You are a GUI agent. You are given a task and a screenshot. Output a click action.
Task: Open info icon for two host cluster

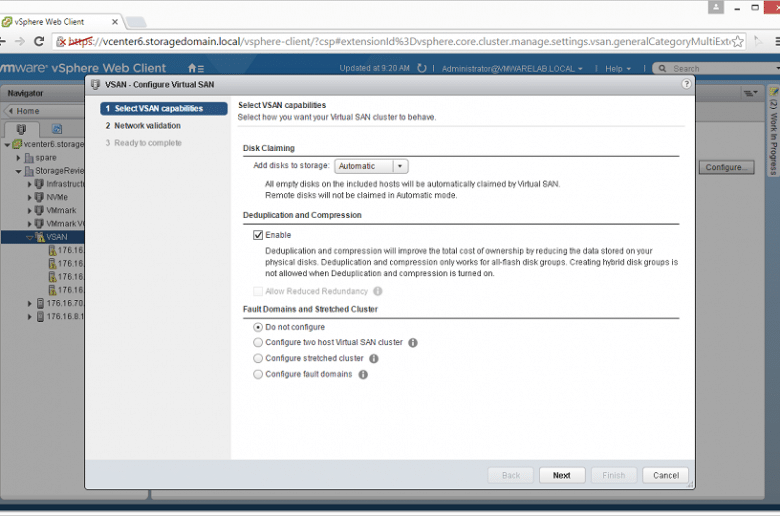coord(413,343)
